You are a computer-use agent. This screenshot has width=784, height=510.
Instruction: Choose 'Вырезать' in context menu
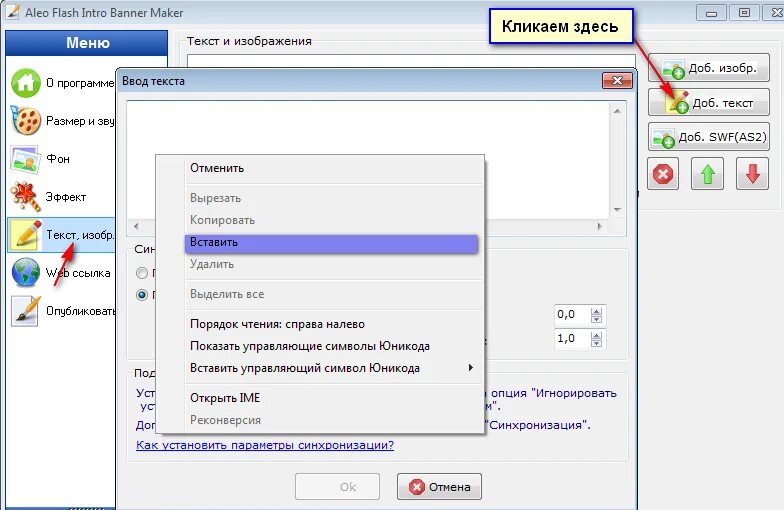click(320, 198)
